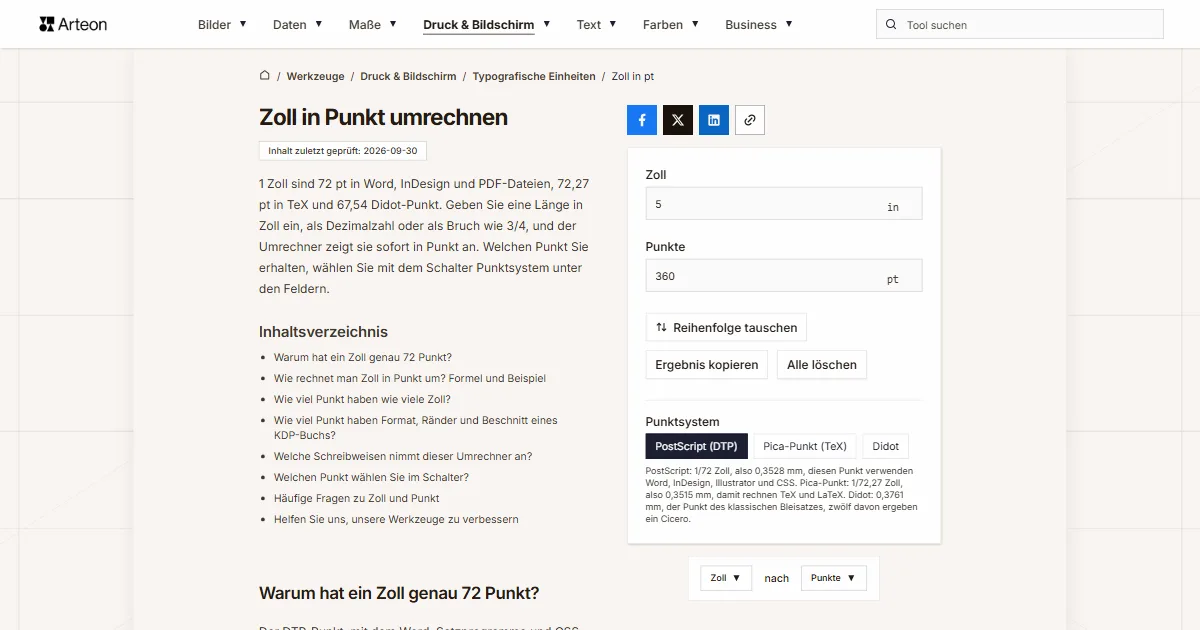The width and height of the screenshot is (1200, 630).
Task: Open 'Häufige Fragen zu Zoll und Punkt' link
Action: 357,498
